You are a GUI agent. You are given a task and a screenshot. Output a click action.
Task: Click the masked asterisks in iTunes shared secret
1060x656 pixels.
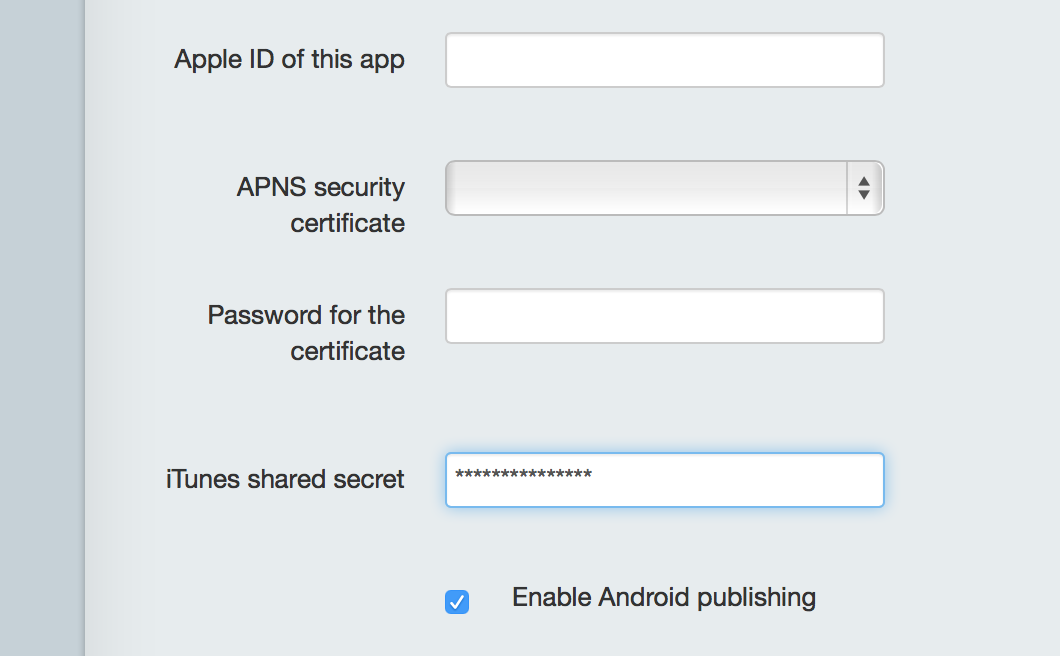tap(524, 475)
